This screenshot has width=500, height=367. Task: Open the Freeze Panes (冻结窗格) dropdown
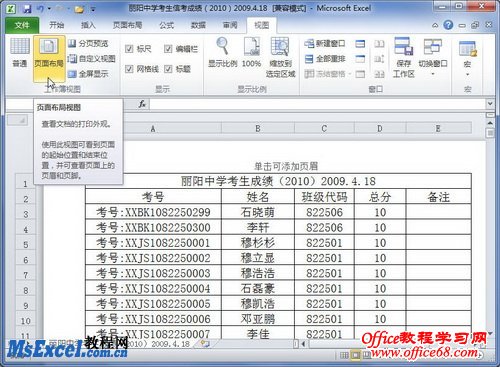click(x=328, y=74)
